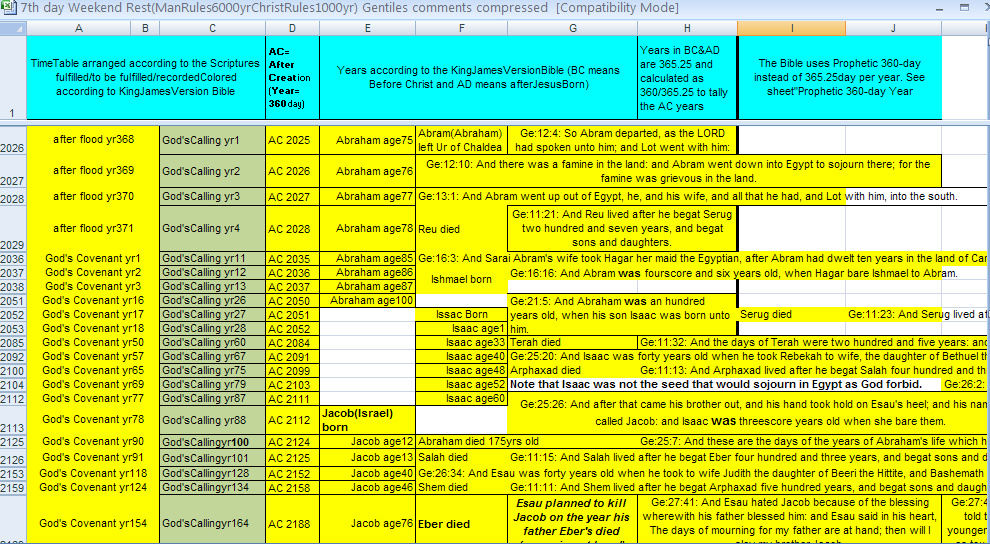Select row header 2085
Viewport: 990px width, 544px height.
pyautogui.click(x=13, y=343)
